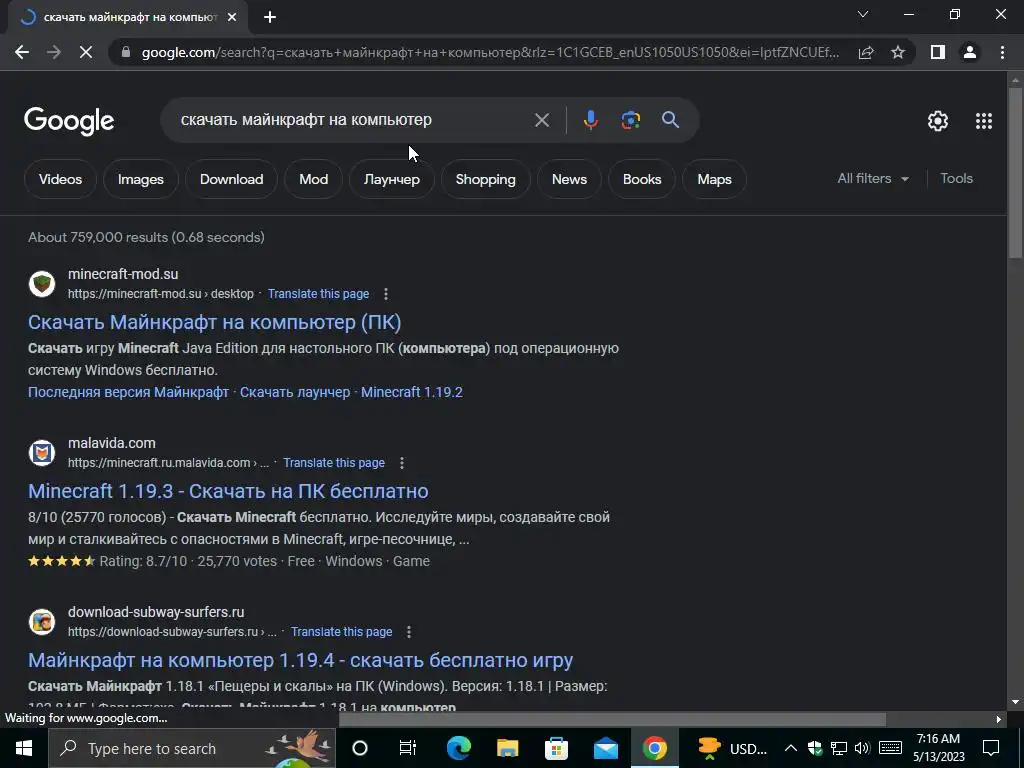This screenshot has width=1024, height=768.
Task: Open the Mail app from the taskbar
Action: click(x=605, y=748)
